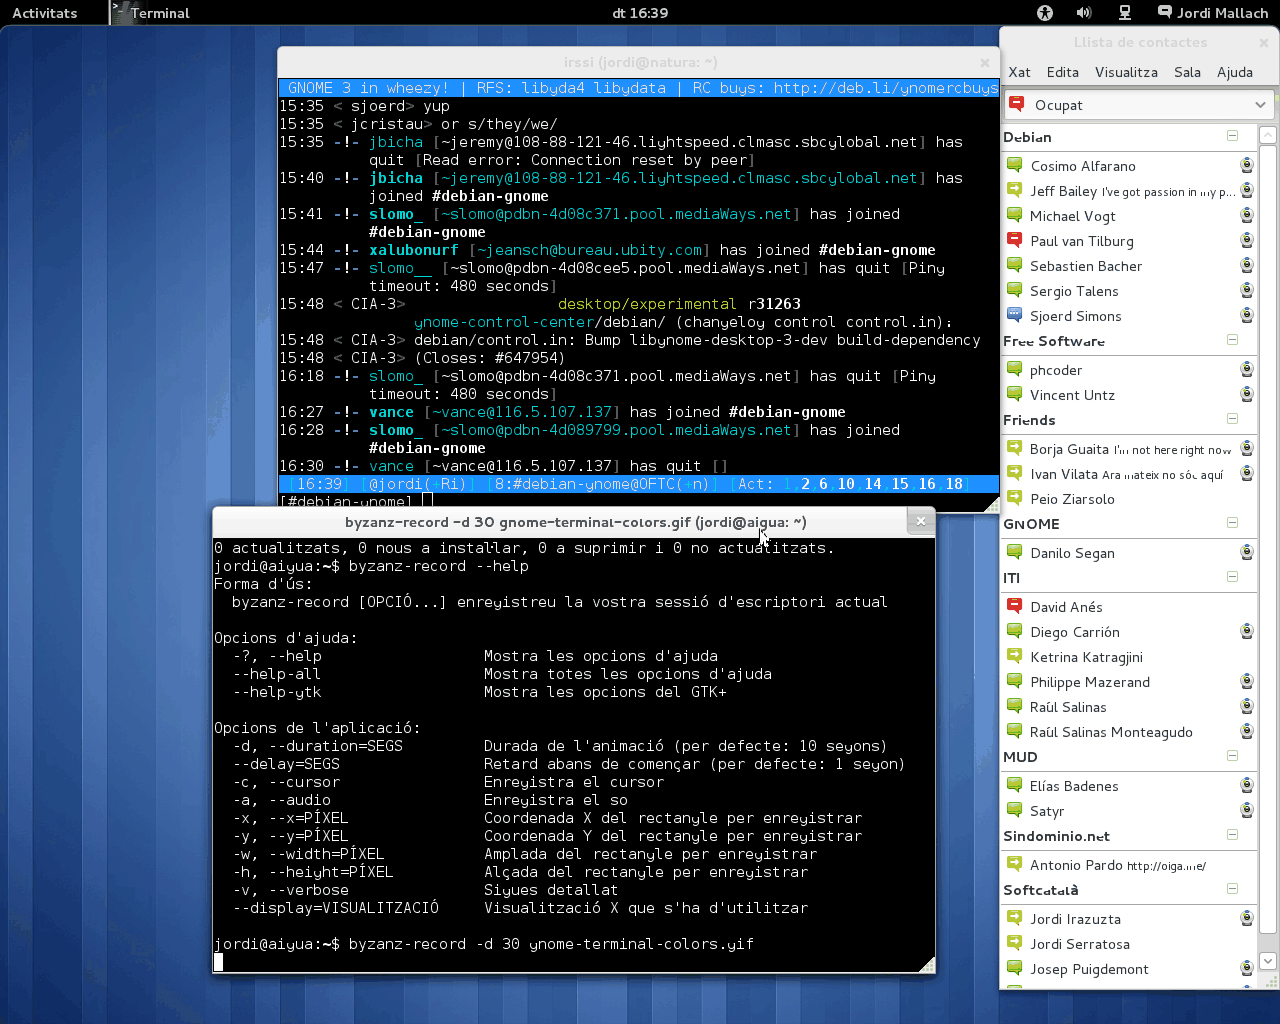This screenshot has width=1280, height=1024.
Task: Click the contact list vertical scrollbar track
Action: coord(1268,548)
